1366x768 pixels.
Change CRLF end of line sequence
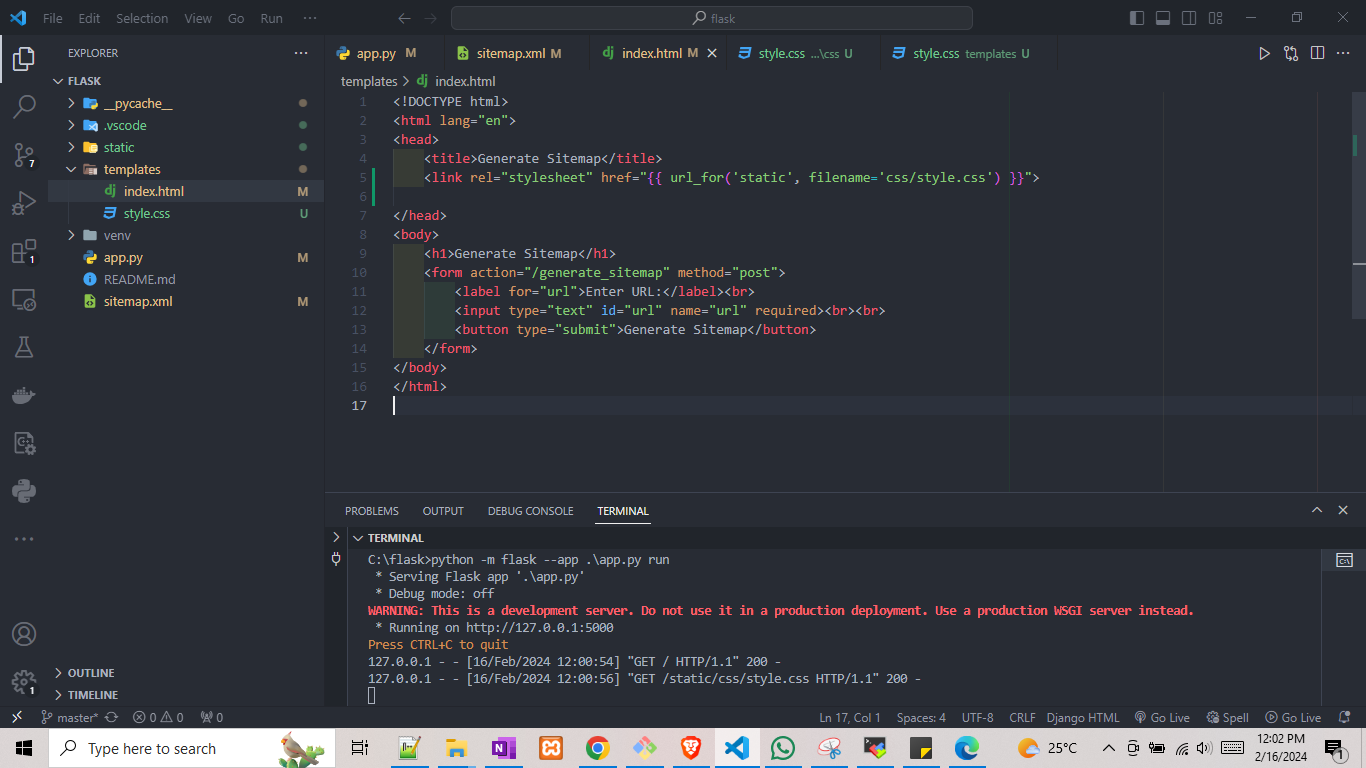coord(1022,717)
